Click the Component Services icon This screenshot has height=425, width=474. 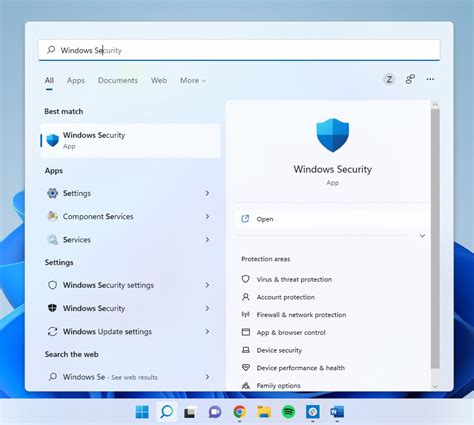coord(52,216)
